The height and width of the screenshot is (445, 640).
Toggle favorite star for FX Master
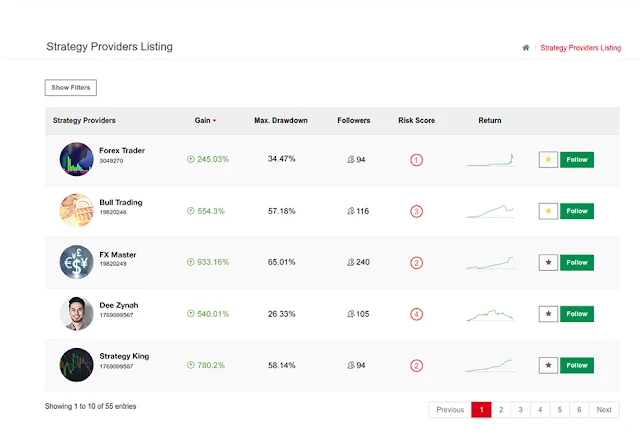pyautogui.click(x=548, y=262)
